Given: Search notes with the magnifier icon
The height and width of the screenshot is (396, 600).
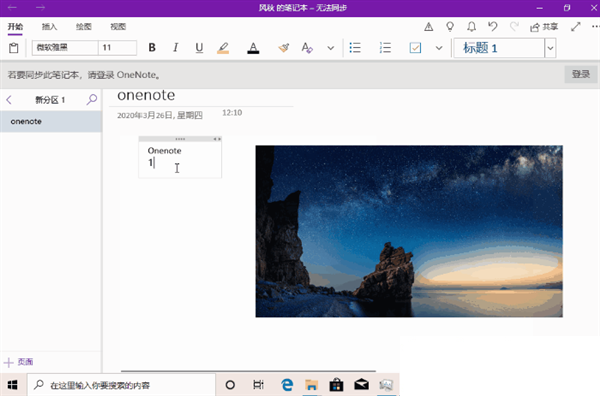Looking at the screenshot, I should [x=92, y=100].
